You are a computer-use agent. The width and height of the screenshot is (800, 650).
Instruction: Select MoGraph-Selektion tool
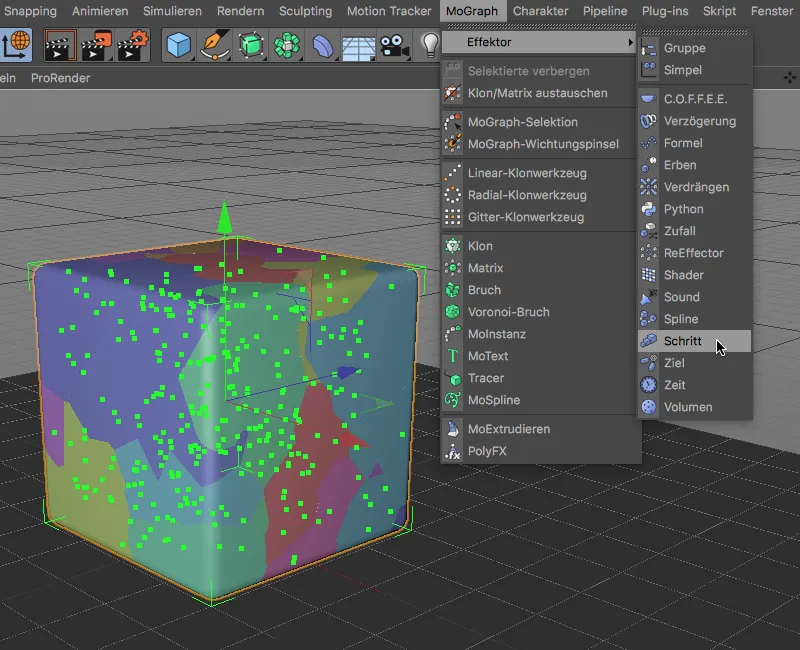pyautogui.click(x=539, y=122)
